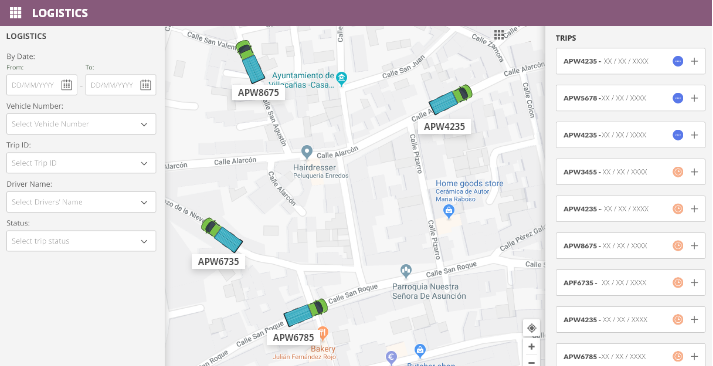Open the Vehicle Number dropdown

pos(81,124)
